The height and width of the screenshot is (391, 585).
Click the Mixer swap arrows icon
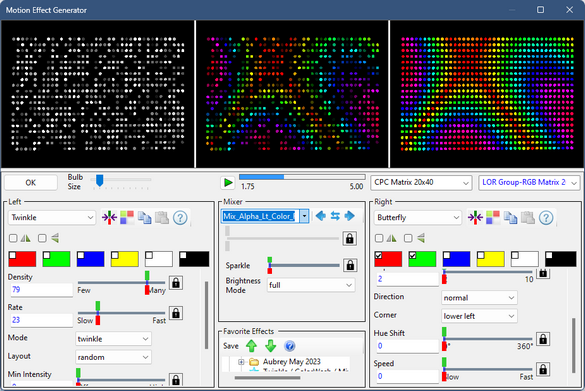tap(335, 216)
